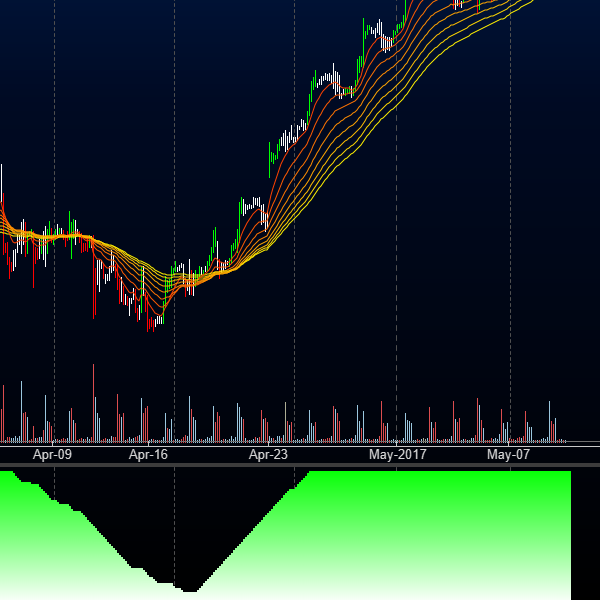600x600 pixels.
Task: Click the black strip right of green indicator
Action: pyautogui.click(x=585, y=535)
